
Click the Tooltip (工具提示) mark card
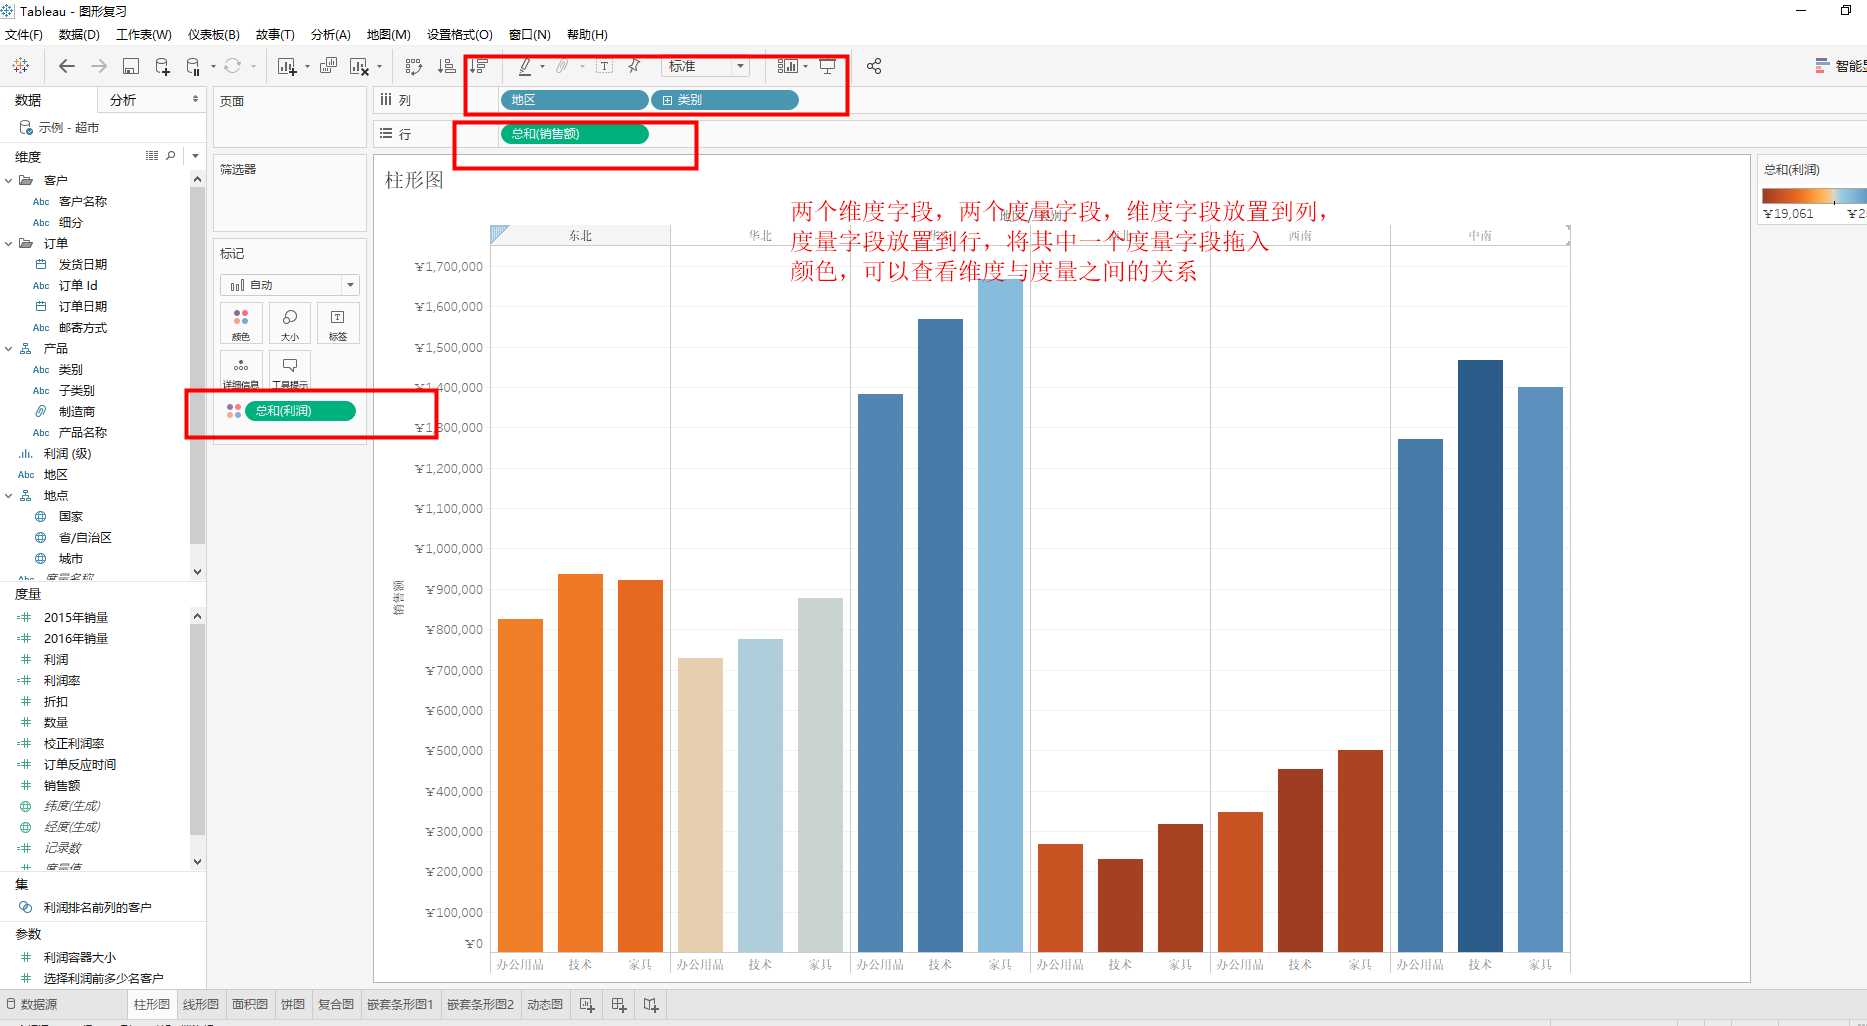point(290,371)
